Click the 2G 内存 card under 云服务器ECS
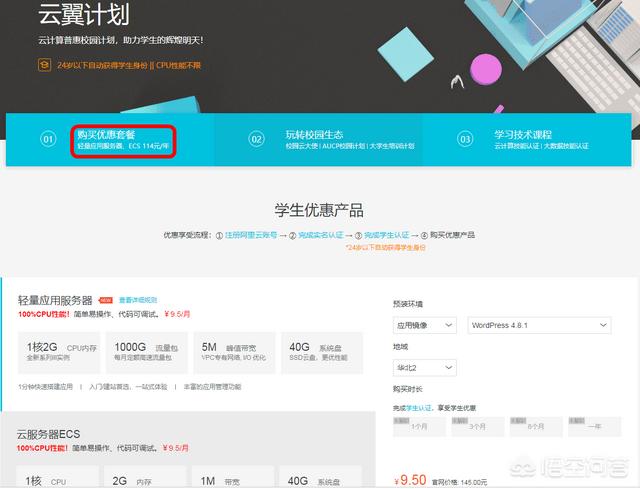Screen dimensions: 640x489 (145, 477)
